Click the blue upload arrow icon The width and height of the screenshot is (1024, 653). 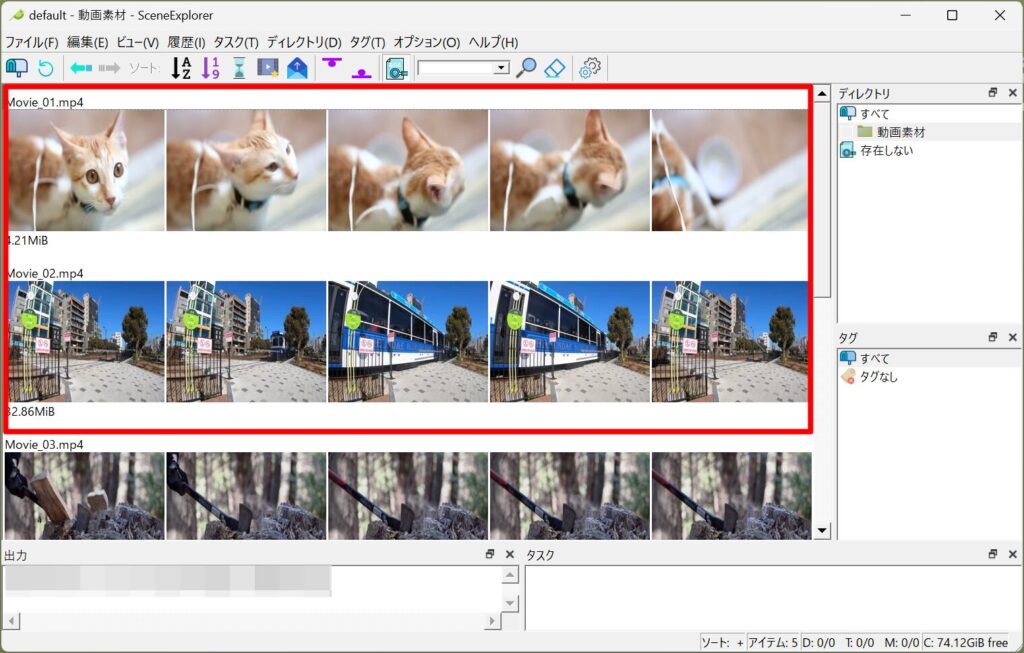[296, 68]
